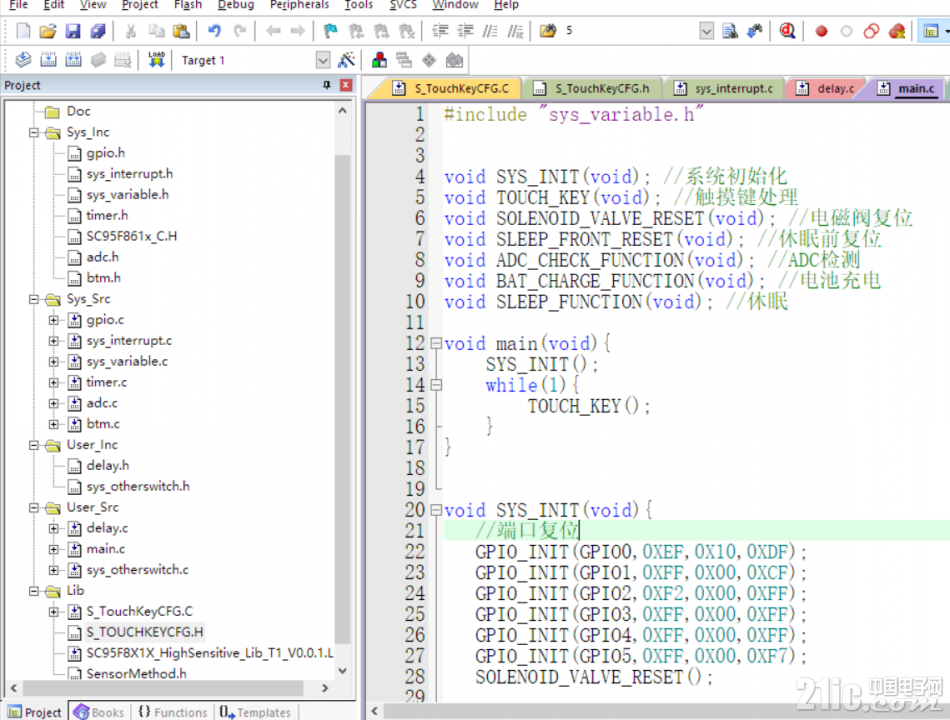
Task: Disable all breakpoints icon
Action: [x=871, y=31]
